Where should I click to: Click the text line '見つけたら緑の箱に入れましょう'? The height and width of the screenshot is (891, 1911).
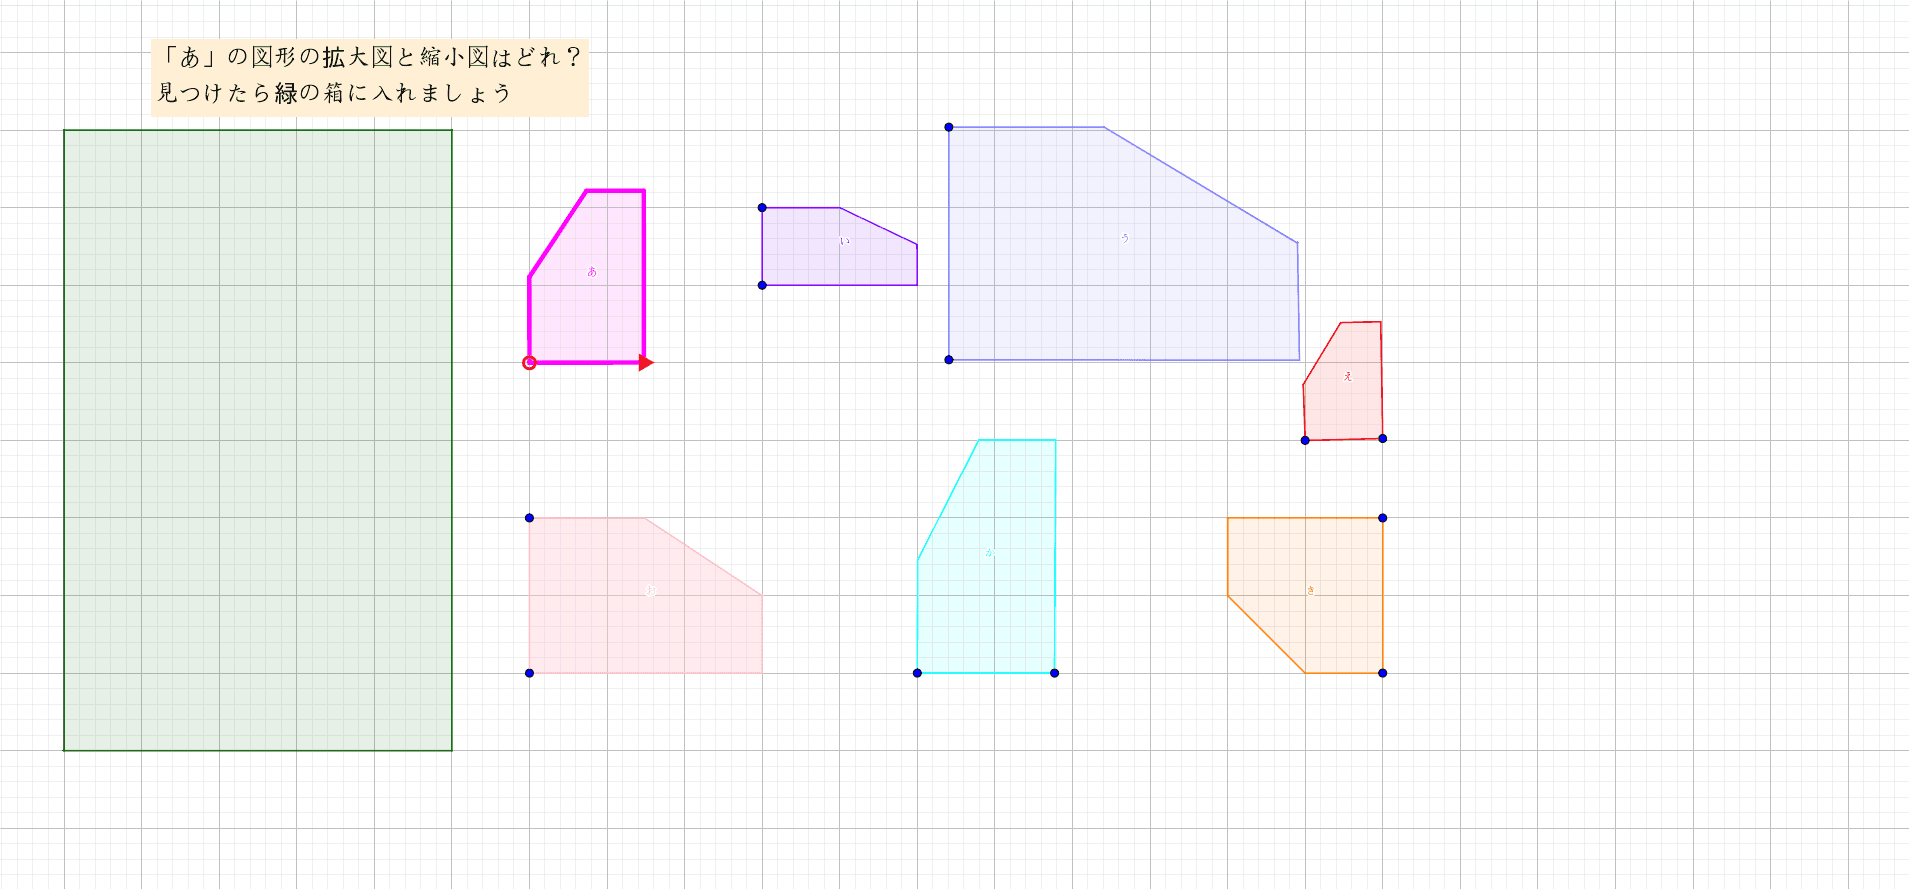334,93
